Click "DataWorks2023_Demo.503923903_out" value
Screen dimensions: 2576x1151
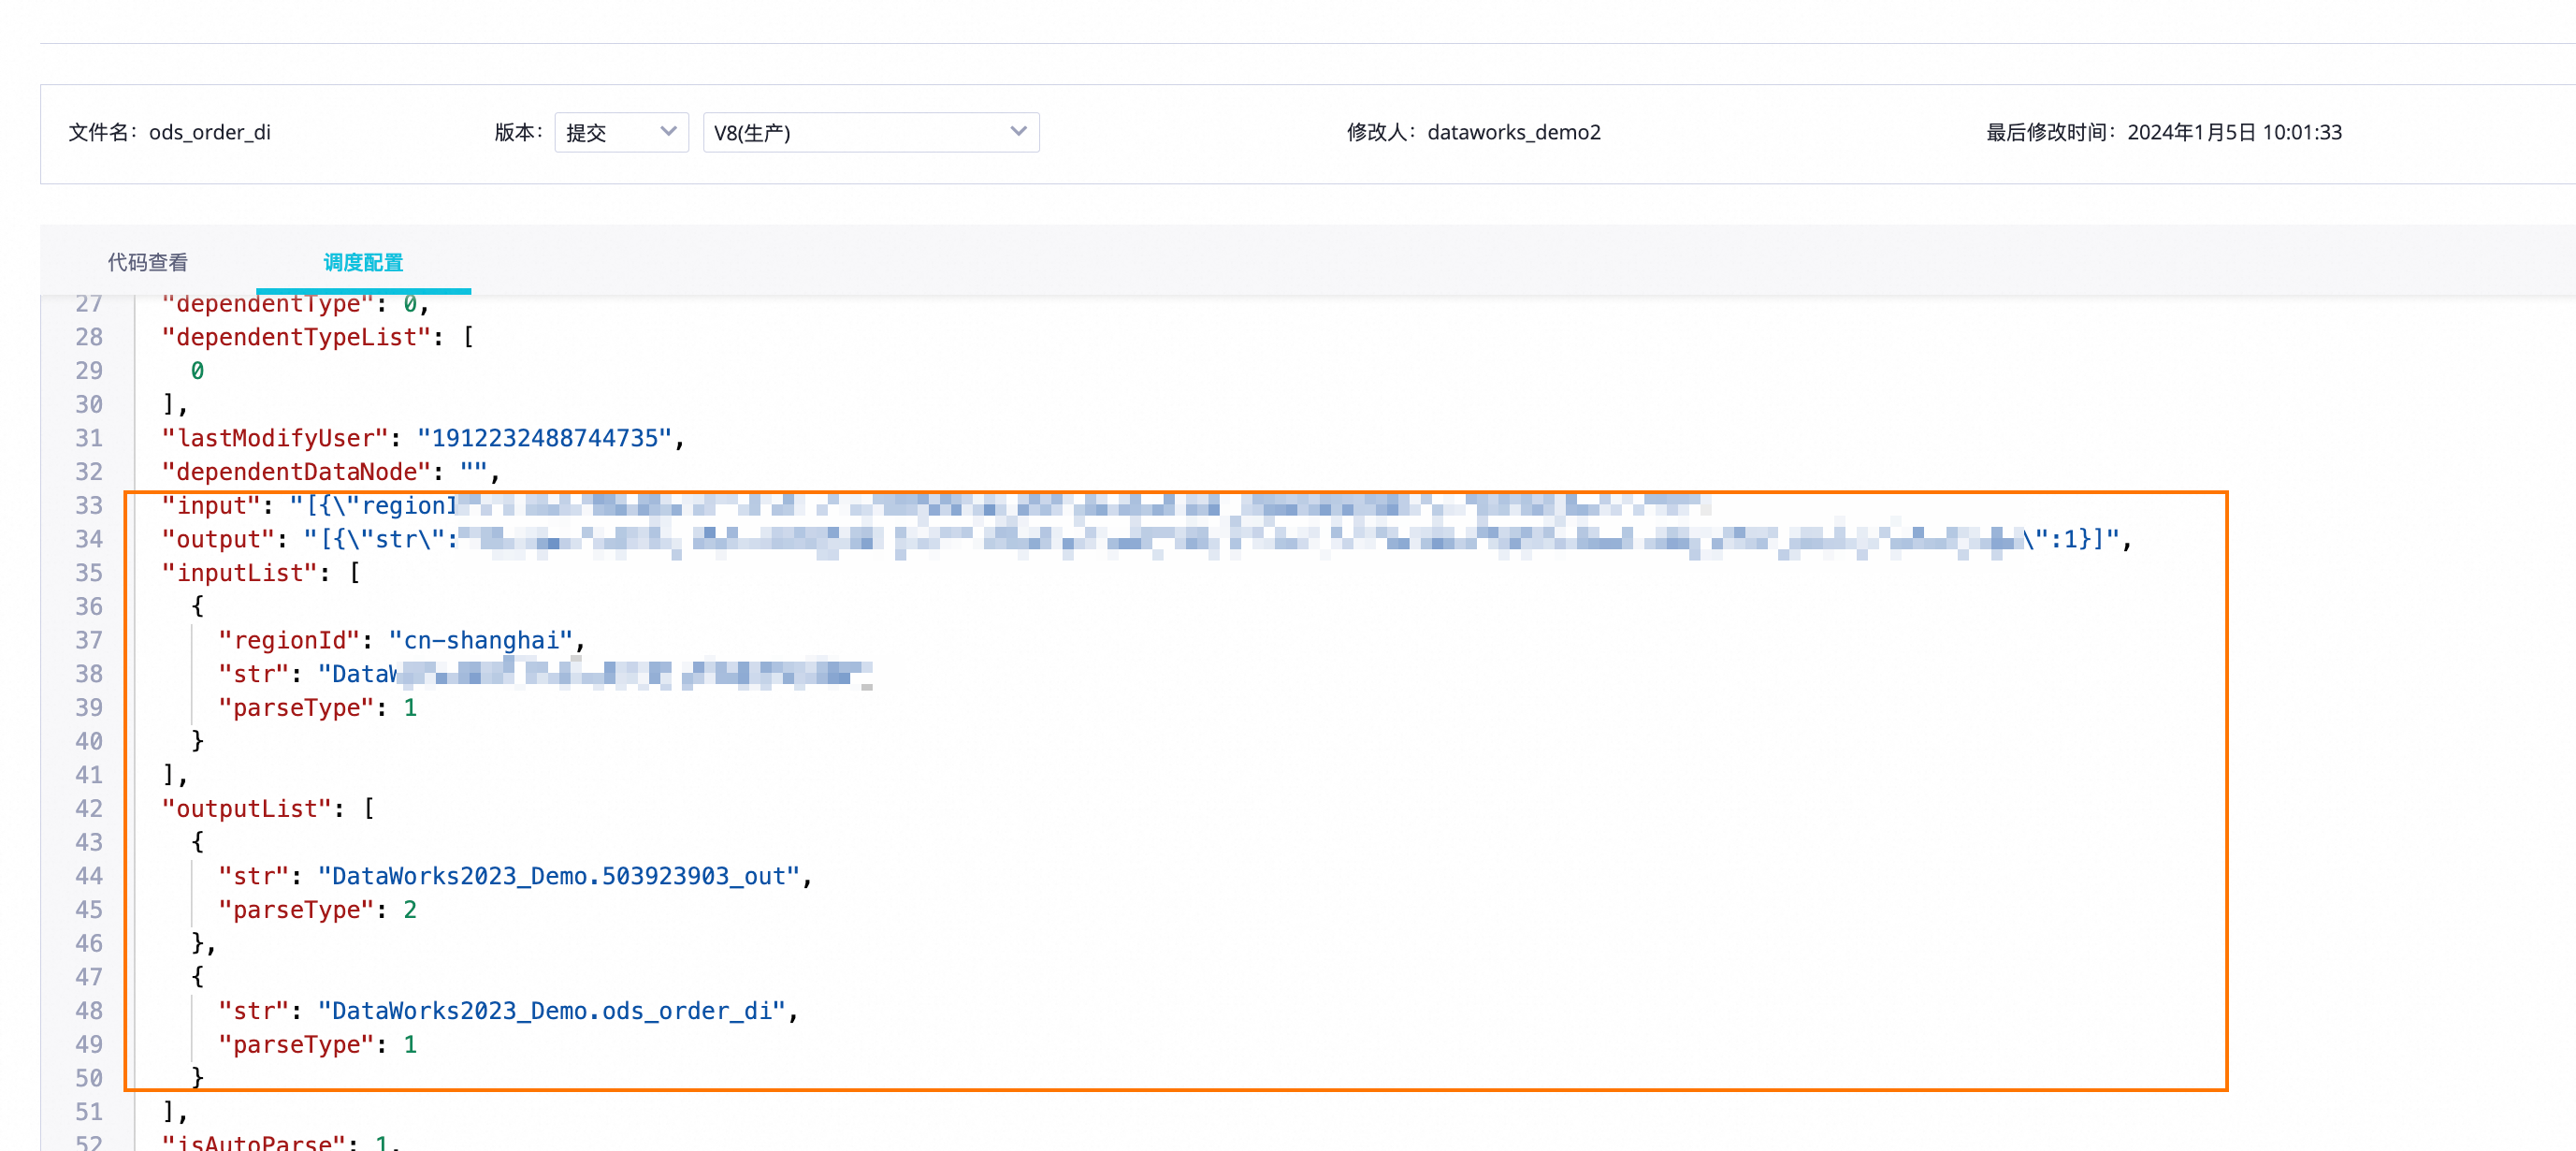point(559,877)
